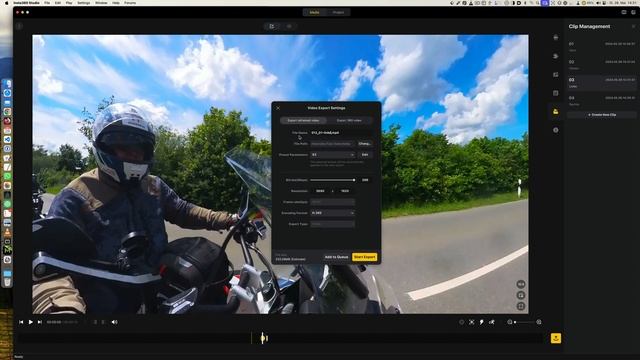Jump to previous frame with the skip-back icon
Viewport: 640px width, 360px height.
click(x=21, y=322)
